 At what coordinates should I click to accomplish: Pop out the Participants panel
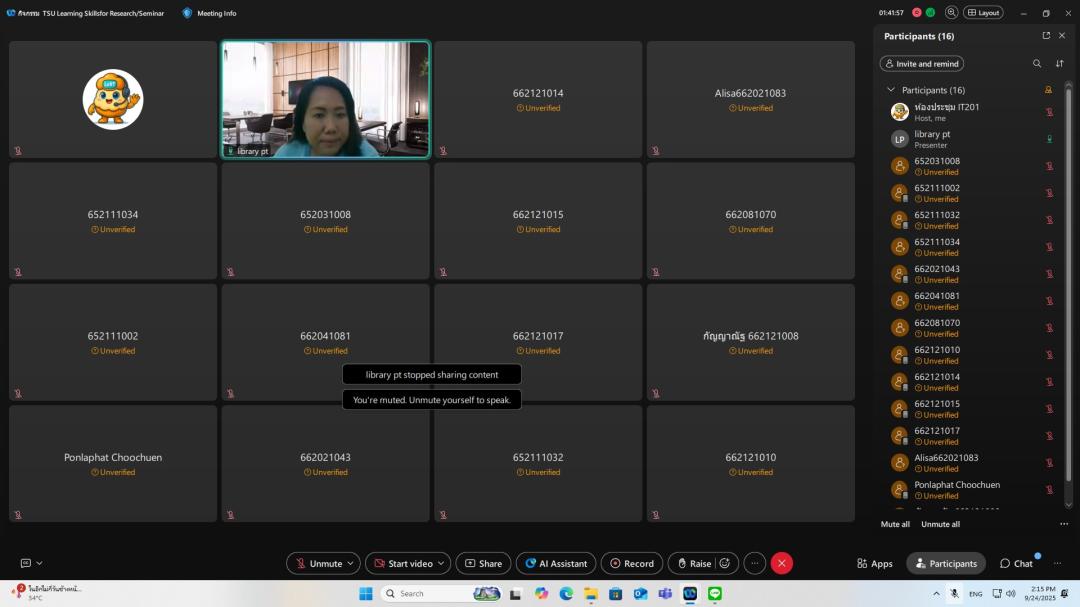(1046, 36)
